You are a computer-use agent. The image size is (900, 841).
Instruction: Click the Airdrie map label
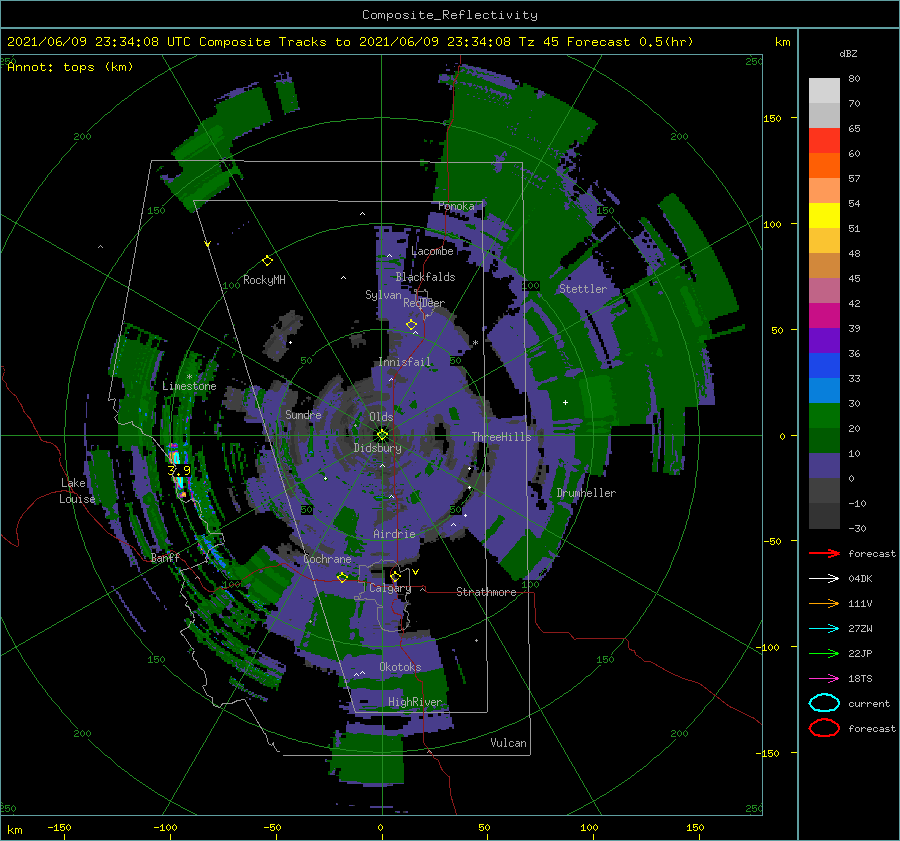(x=394, y=534)
